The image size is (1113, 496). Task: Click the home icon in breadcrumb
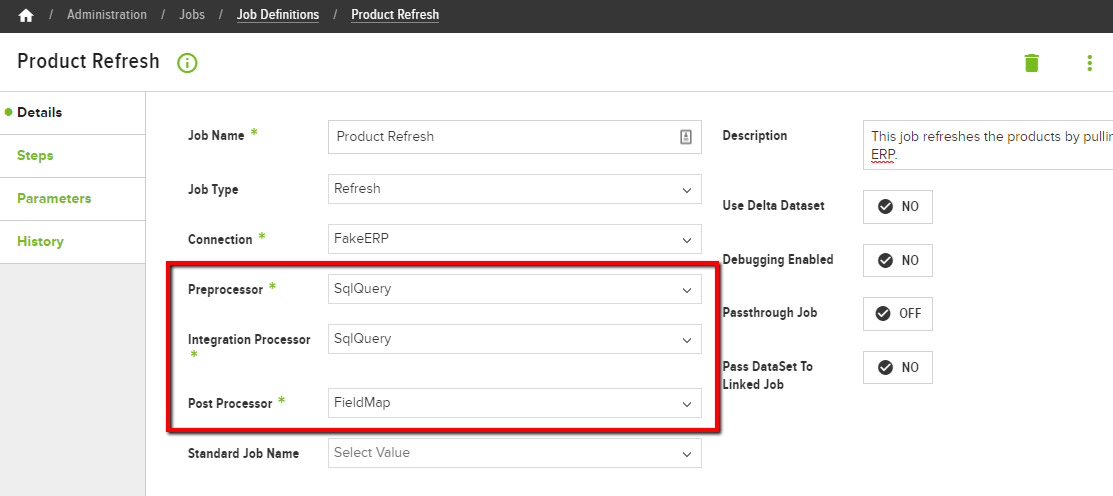(26, 15)
